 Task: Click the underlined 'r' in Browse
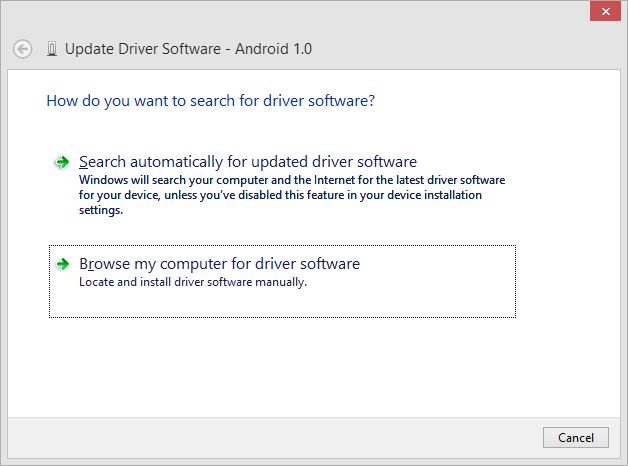tap(92, 265)
